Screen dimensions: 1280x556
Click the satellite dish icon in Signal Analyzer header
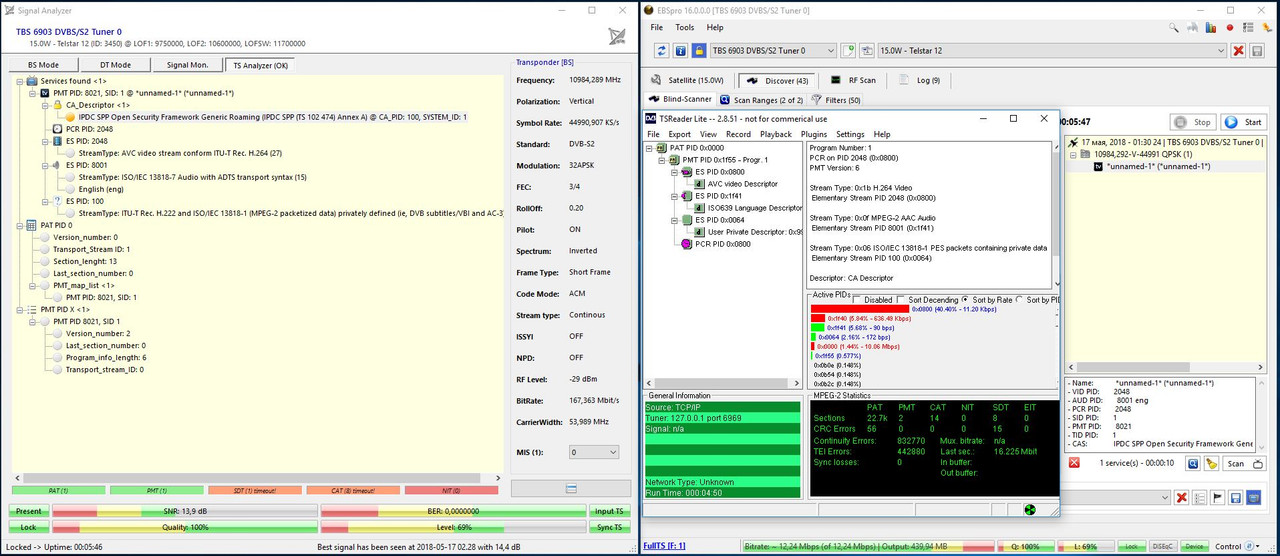click(x=617, y=36)
